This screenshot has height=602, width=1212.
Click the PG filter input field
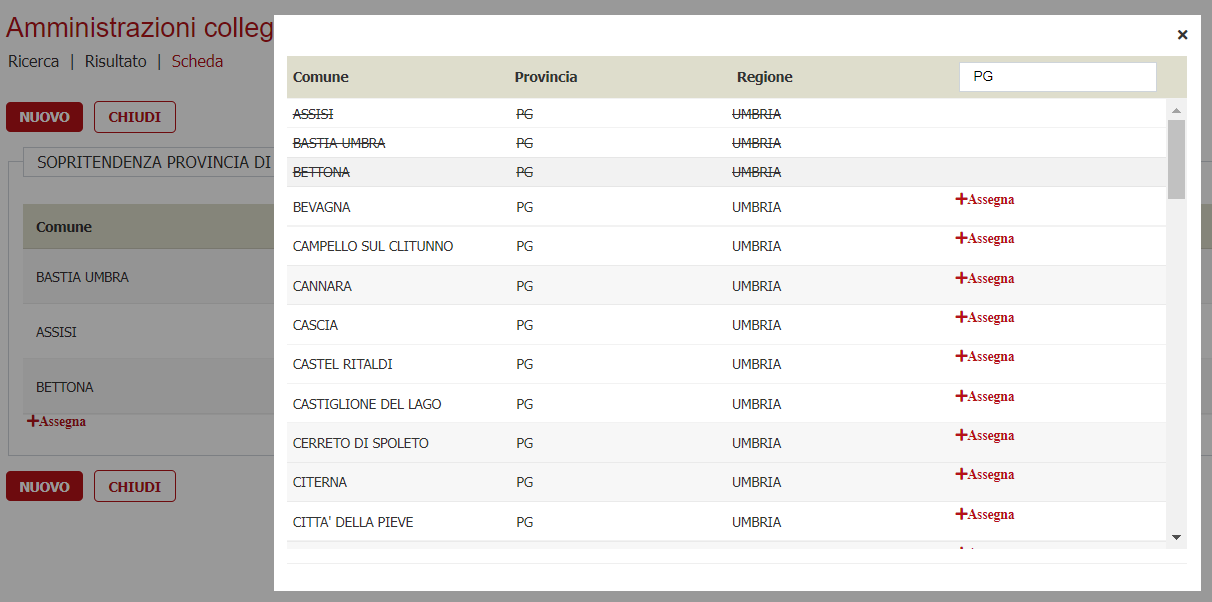1057,76
